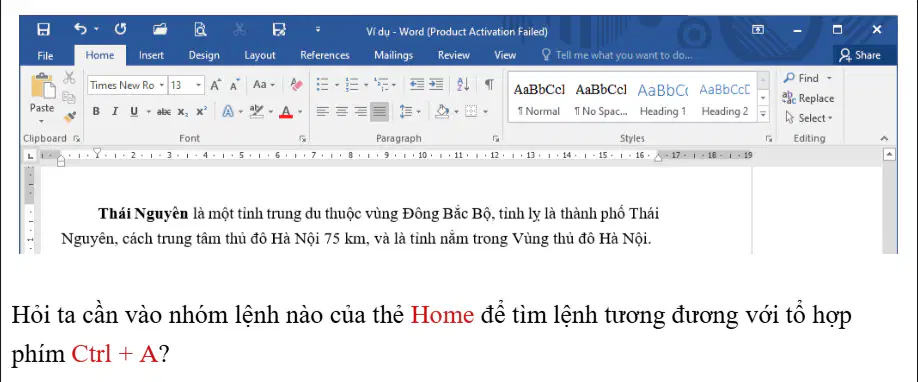Expand the Paste options arrow

pos(42,122)
